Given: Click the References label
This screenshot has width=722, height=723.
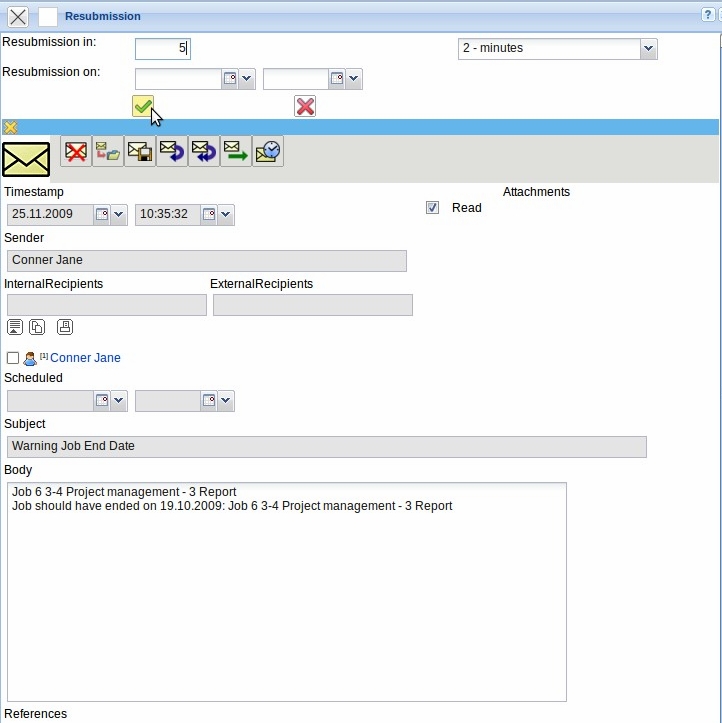Looking at the screenshot, I should tap(36, 713).
